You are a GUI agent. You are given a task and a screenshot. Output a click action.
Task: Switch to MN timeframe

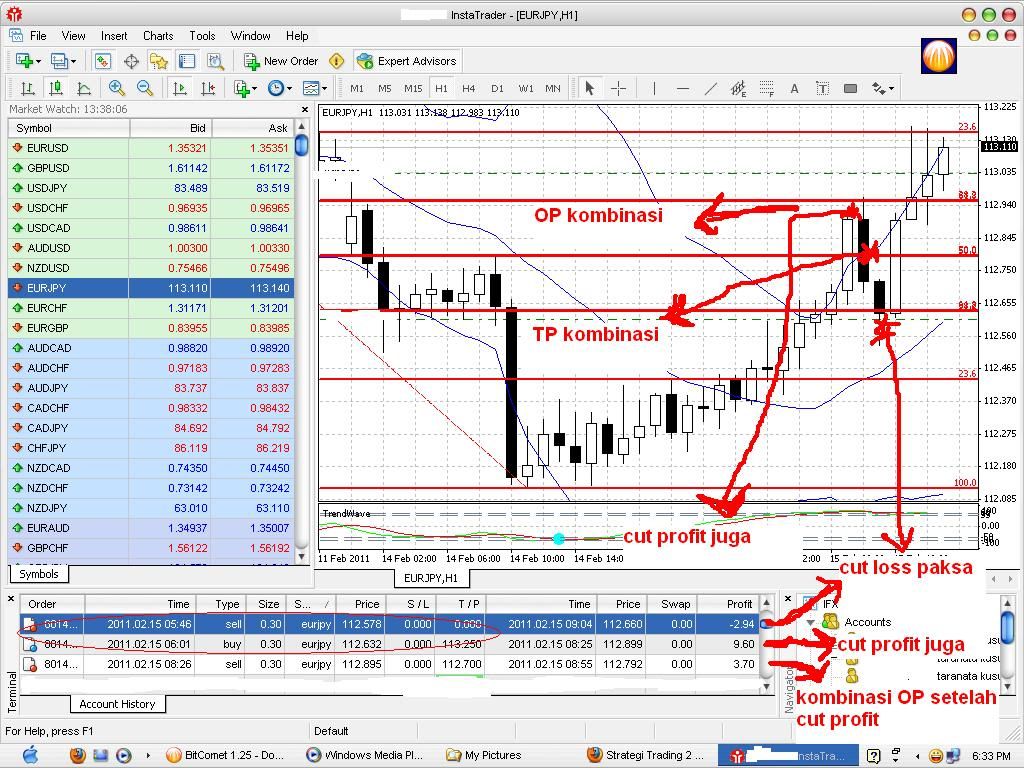552,88
